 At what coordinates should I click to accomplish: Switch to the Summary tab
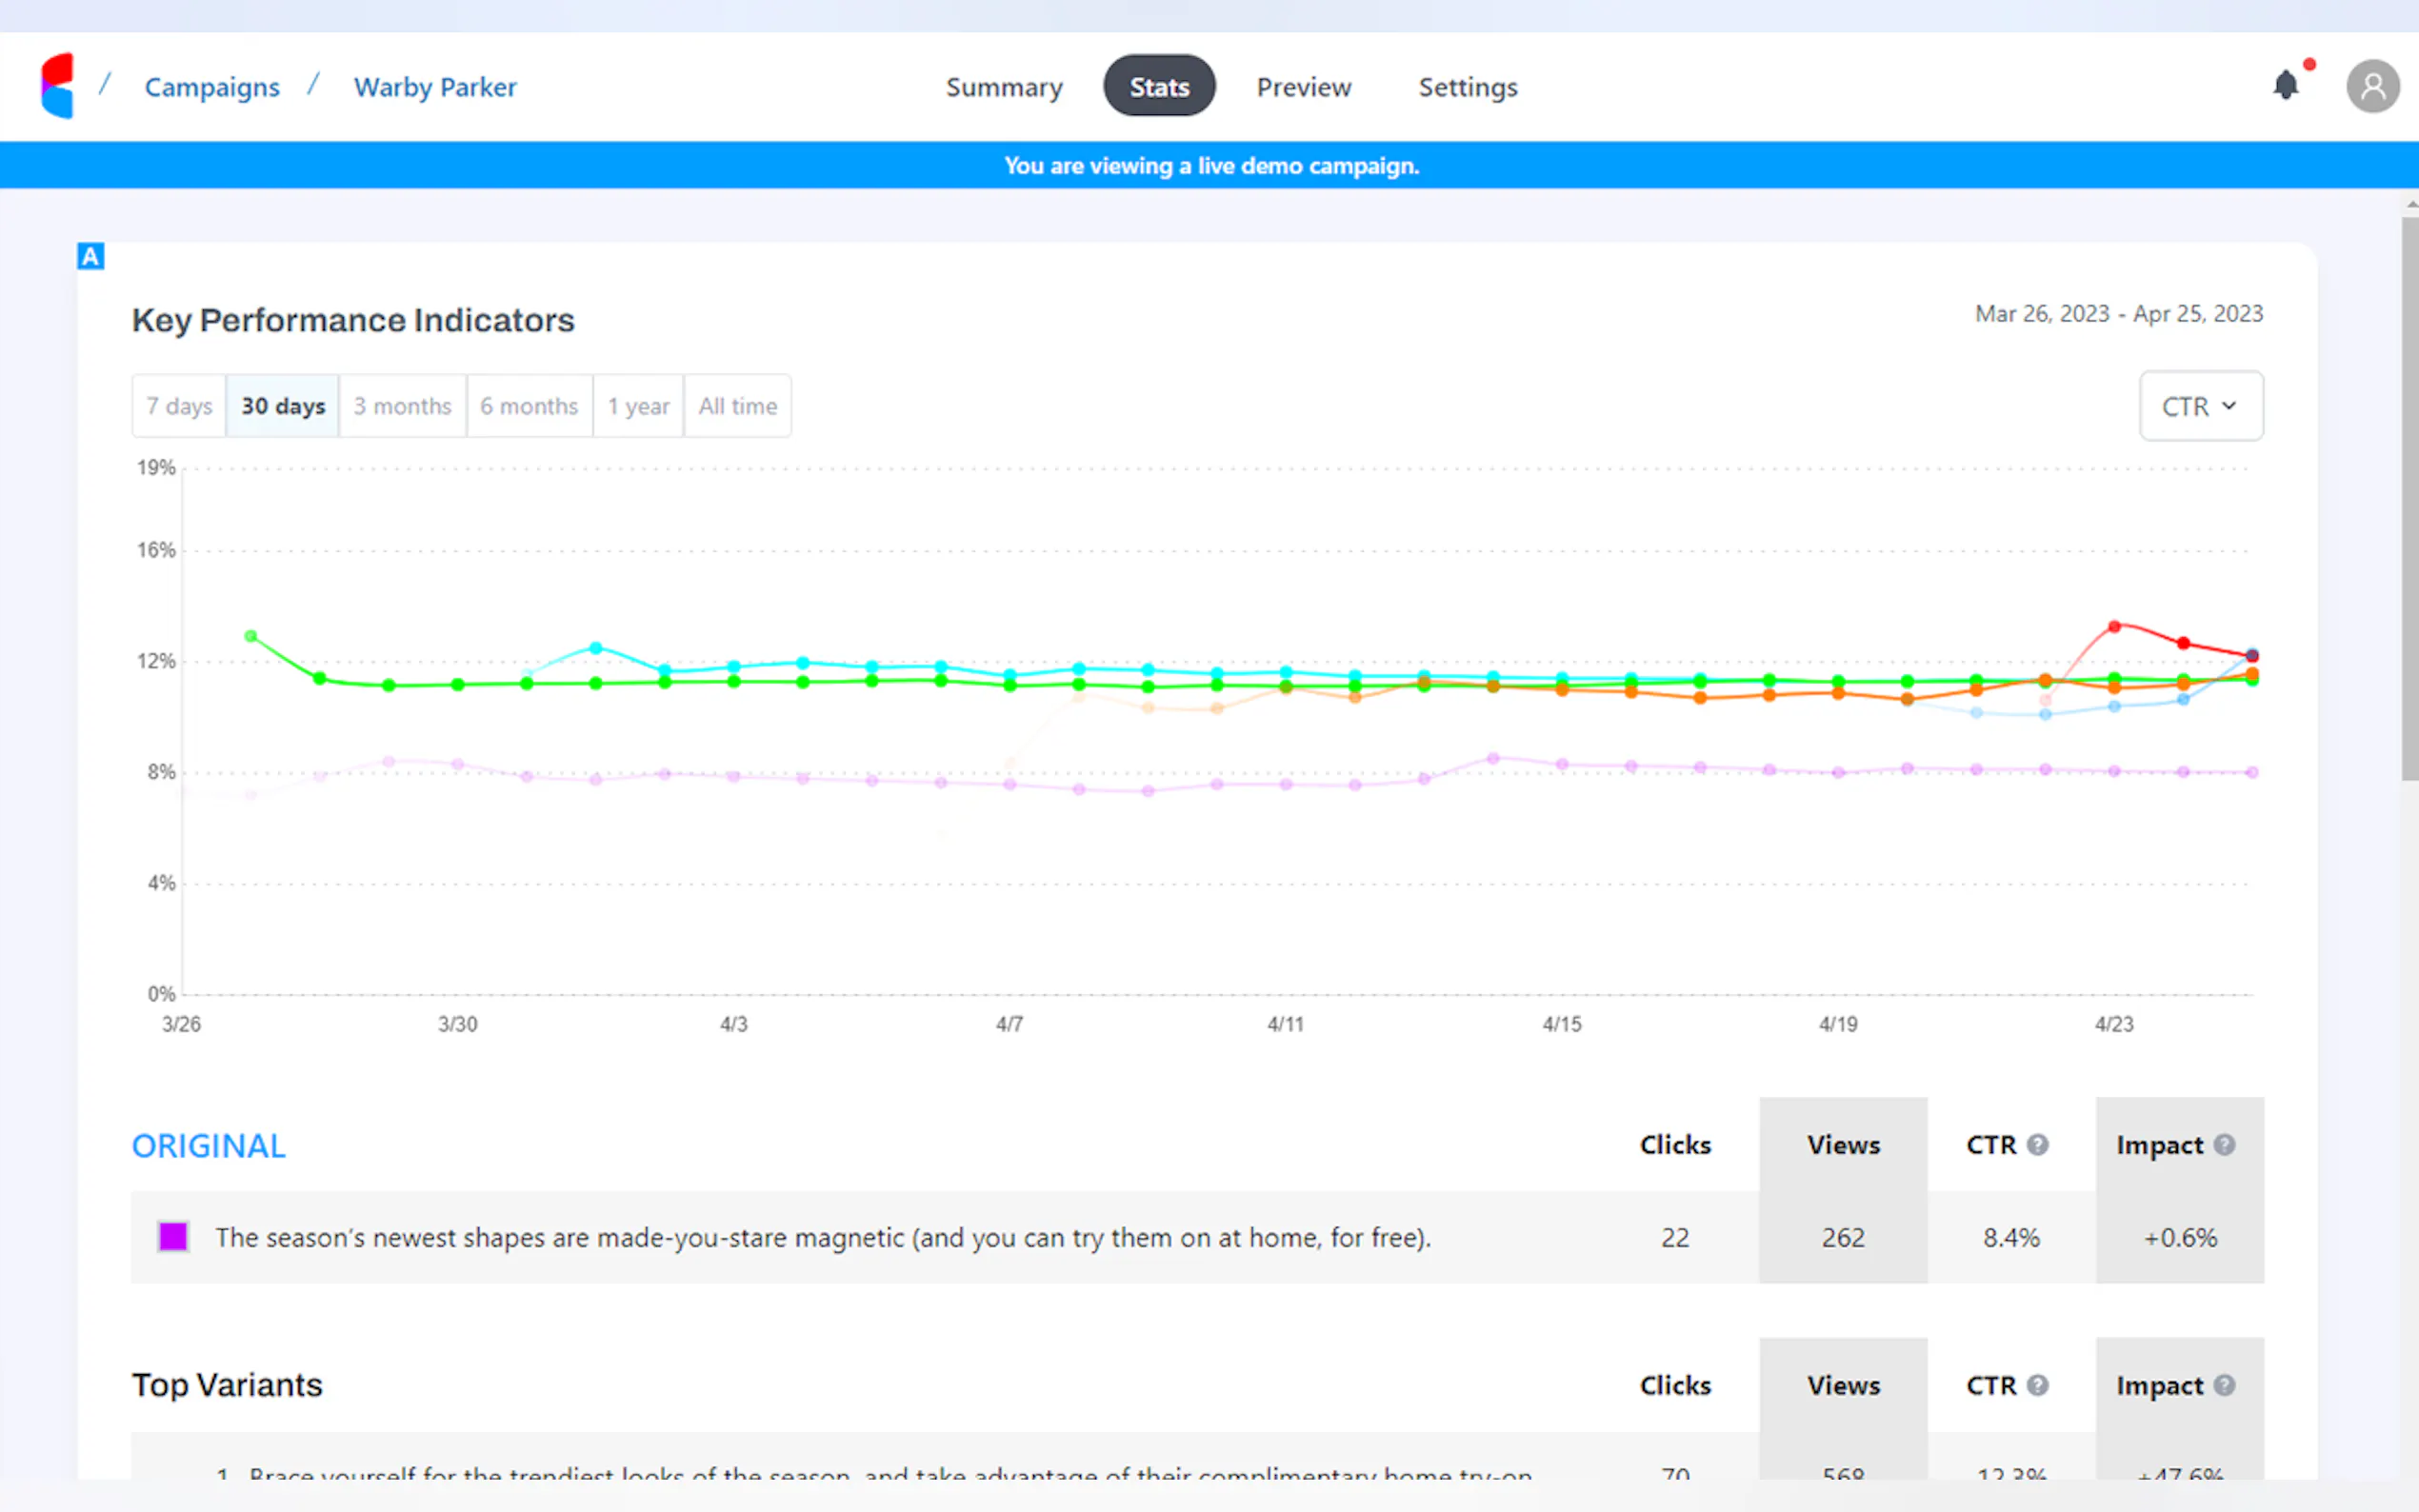(1004, 87)
